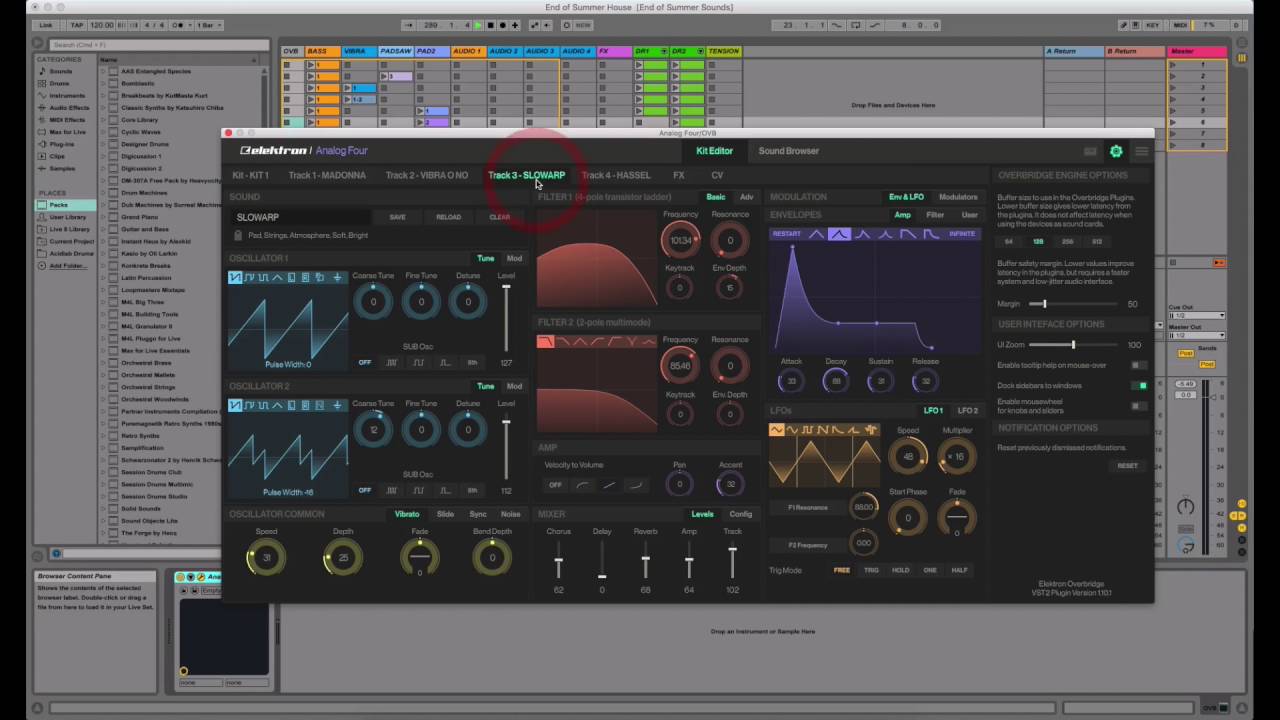
Task: Expand Core Library pack
Action: point(103,120)
